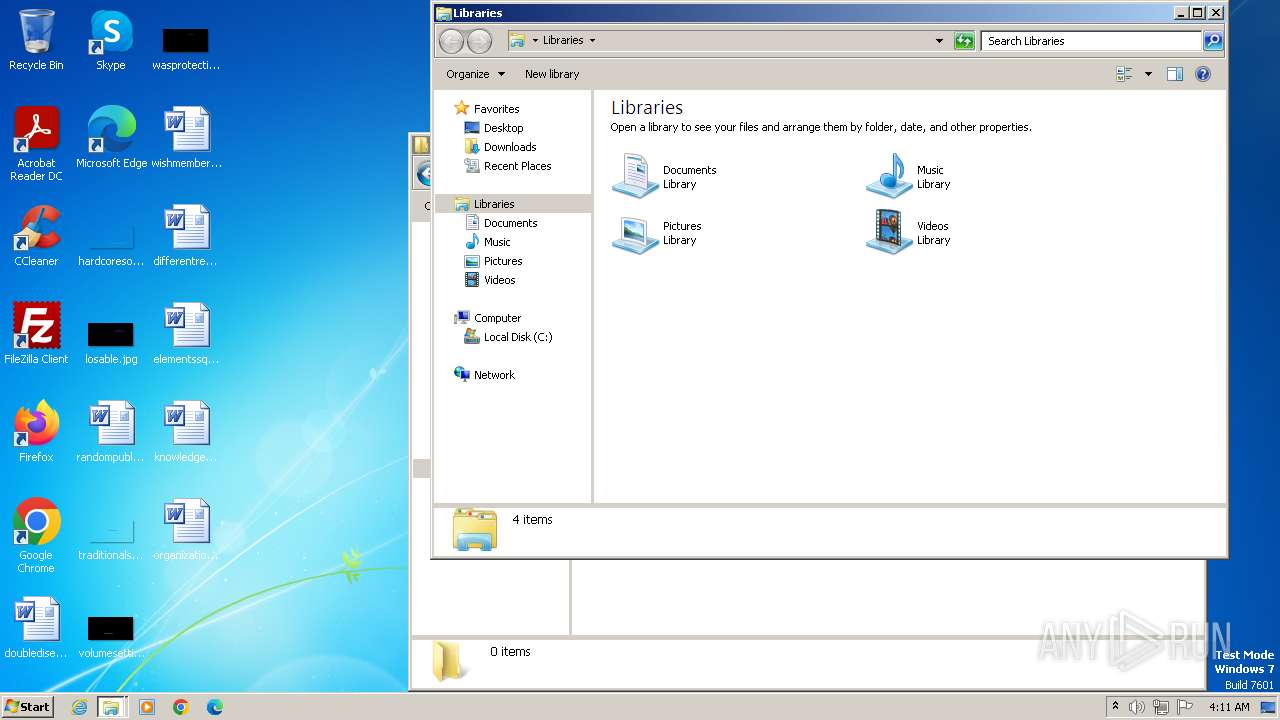1280x720 pixels.
Task: Select the volumesetti desktop file
Action: click(x=111, y=636)
